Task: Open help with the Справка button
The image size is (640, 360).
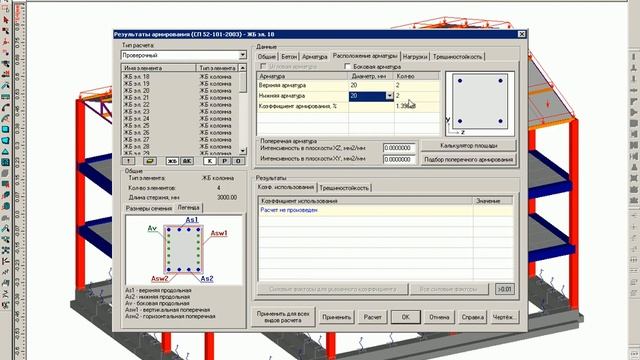Action: (x=473, y=317)
